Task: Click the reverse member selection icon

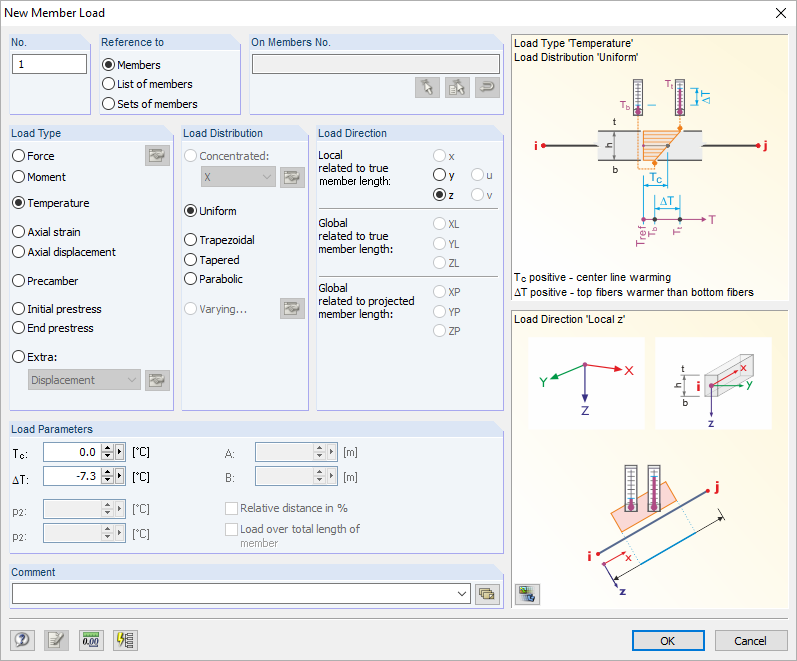Action: point(487,87)
